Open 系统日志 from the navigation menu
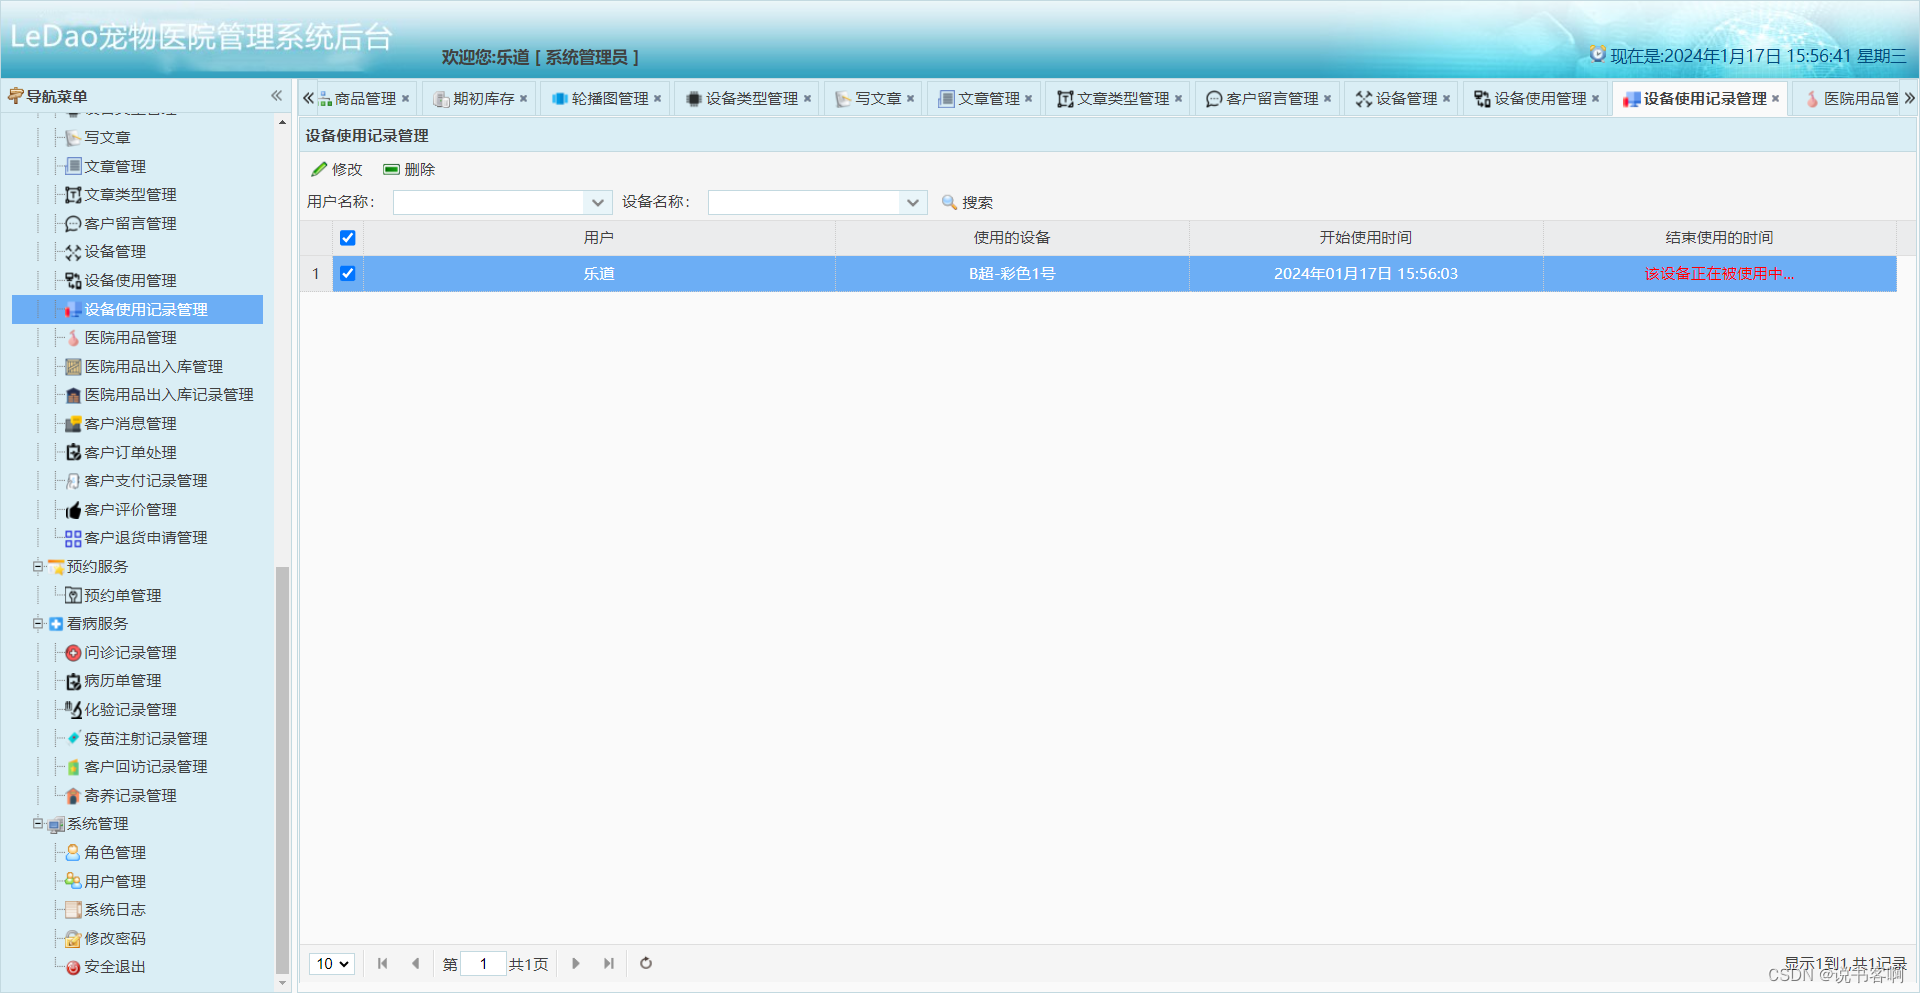 click(x=114, y=909)
